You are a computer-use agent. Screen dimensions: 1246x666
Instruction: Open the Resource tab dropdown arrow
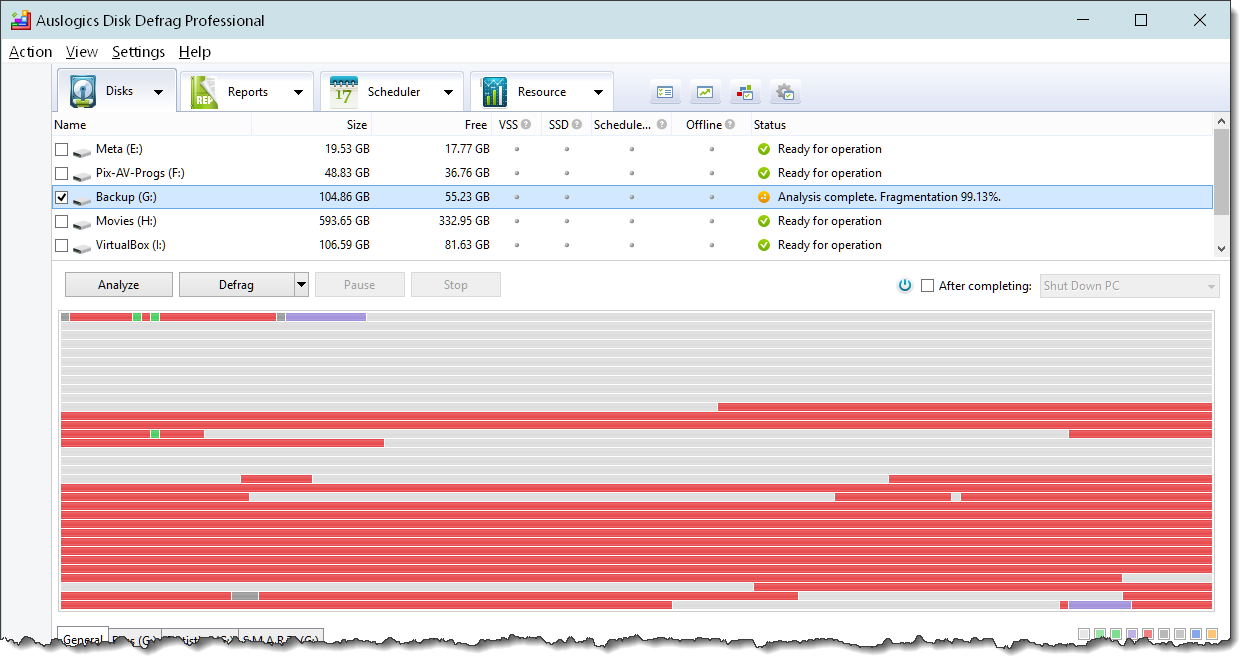[x=598, y=92]
